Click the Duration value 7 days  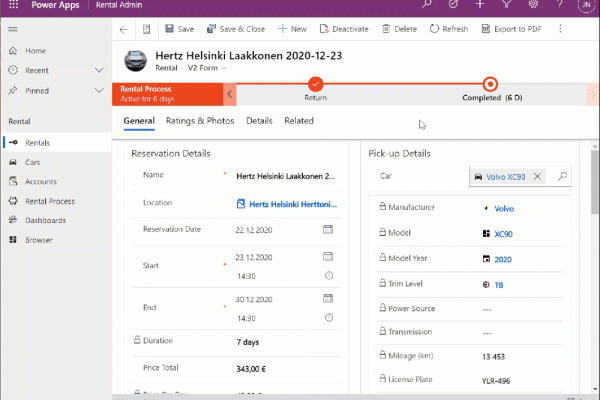point(248,342)
